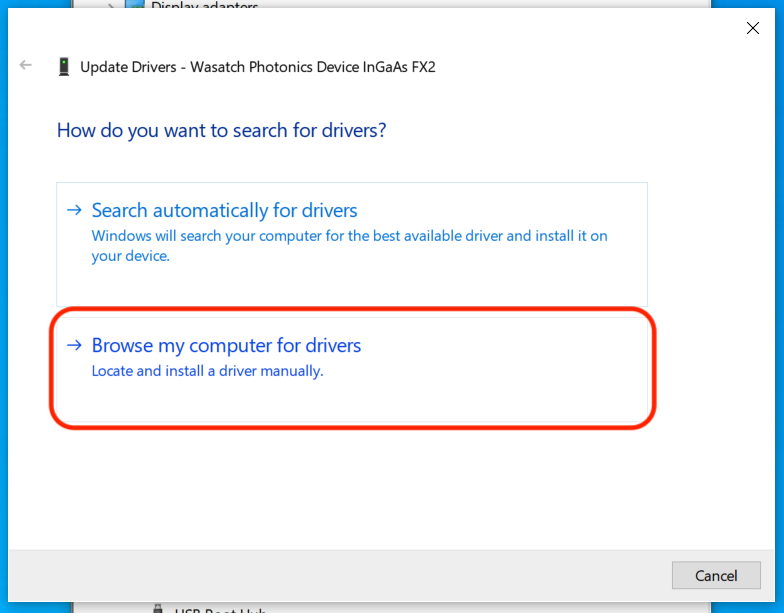Viewport: 784px width, 613px height.
Task: Click the gray footer bar left of Cancel
Action: [x=350, y=575]
